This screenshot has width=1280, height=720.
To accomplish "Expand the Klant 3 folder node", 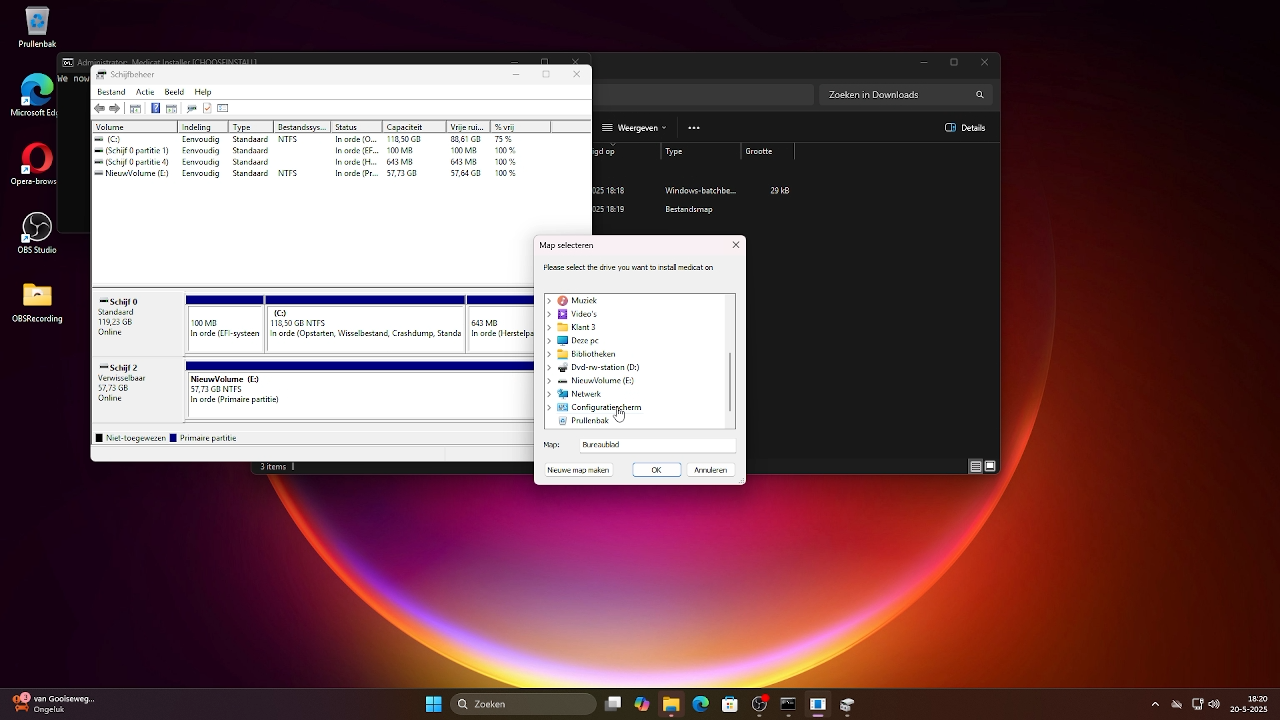I will tap(549, 327).
